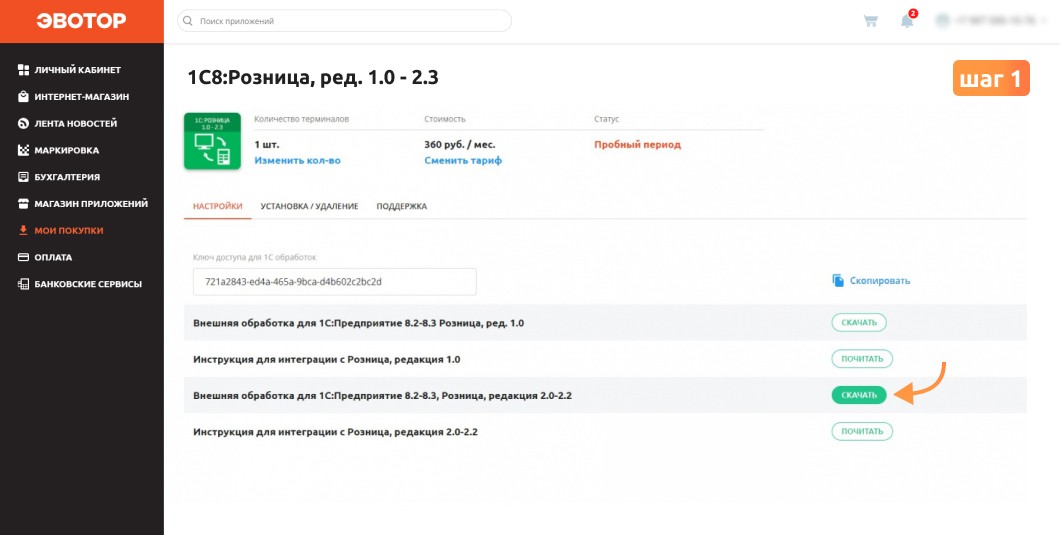The height and width of the screenshot is (535, 1060).
Task: Open Банковские сервисы section
Action: click(89, 284)
